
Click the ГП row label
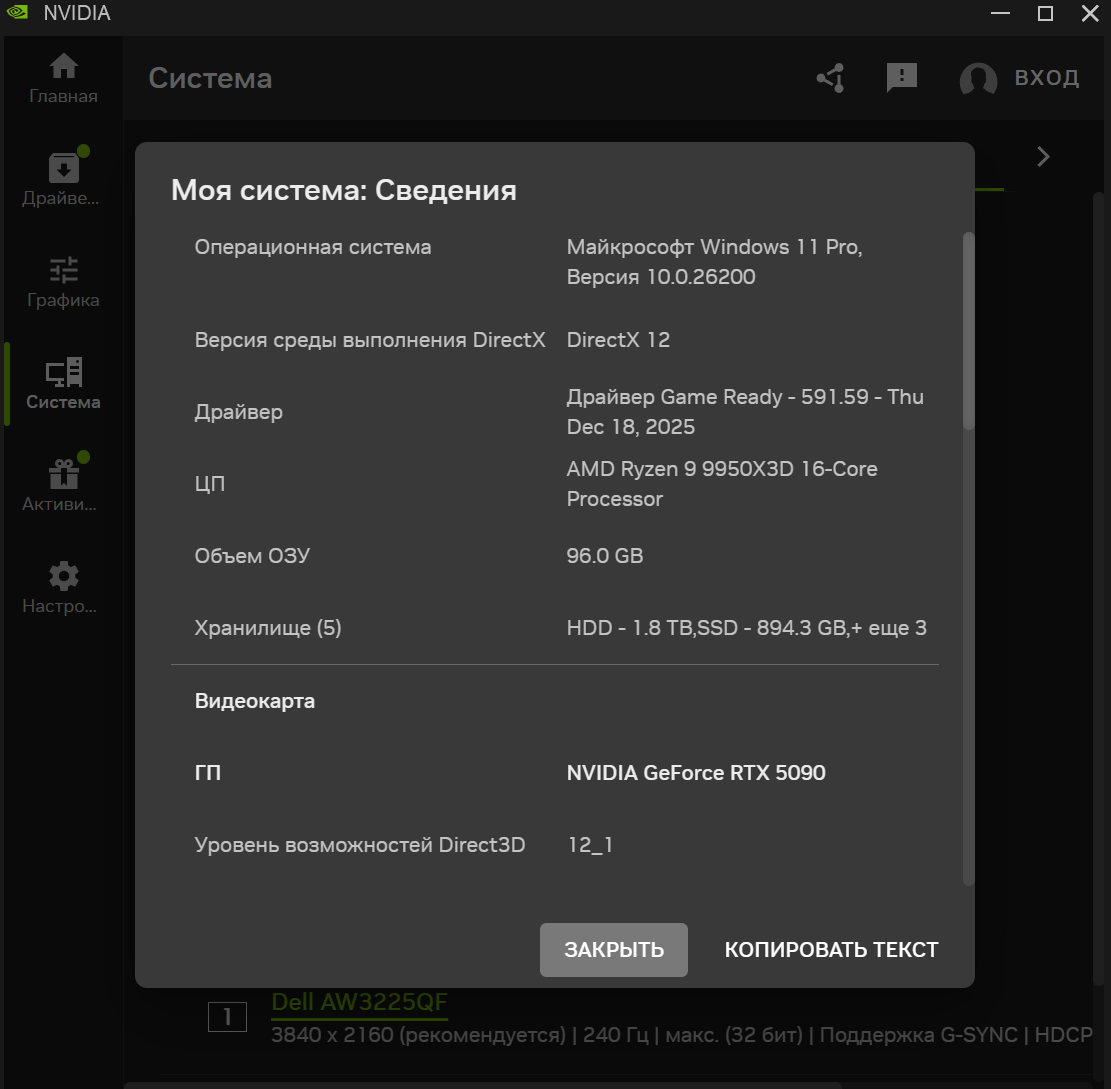pyautogui.click(x=208, y=773)
